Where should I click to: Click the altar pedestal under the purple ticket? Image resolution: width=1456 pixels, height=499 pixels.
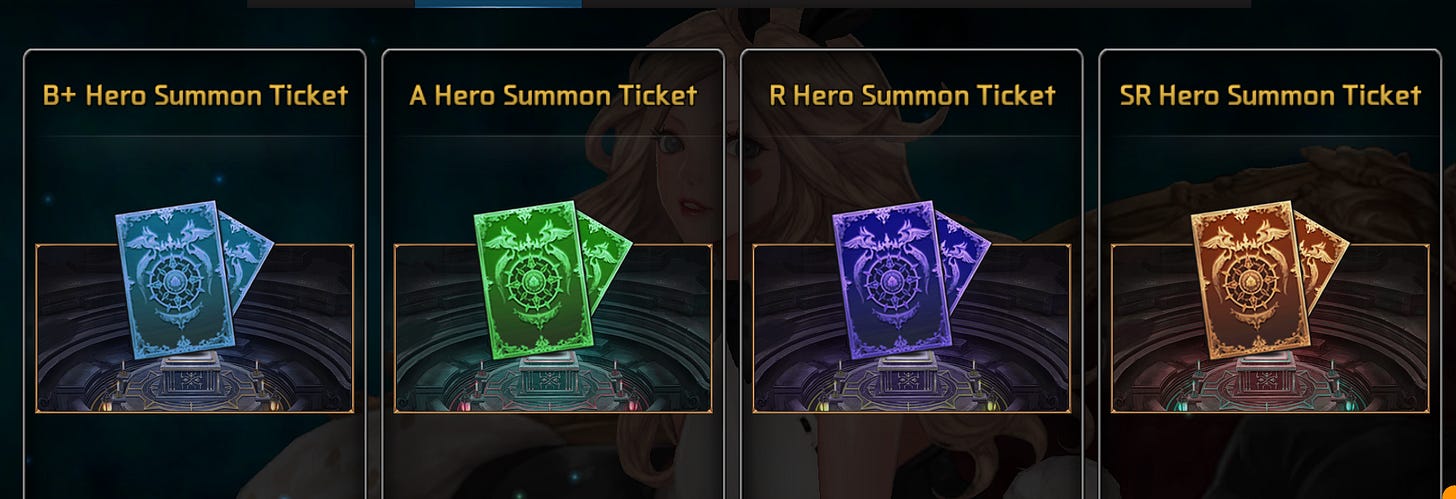[910, 376]
